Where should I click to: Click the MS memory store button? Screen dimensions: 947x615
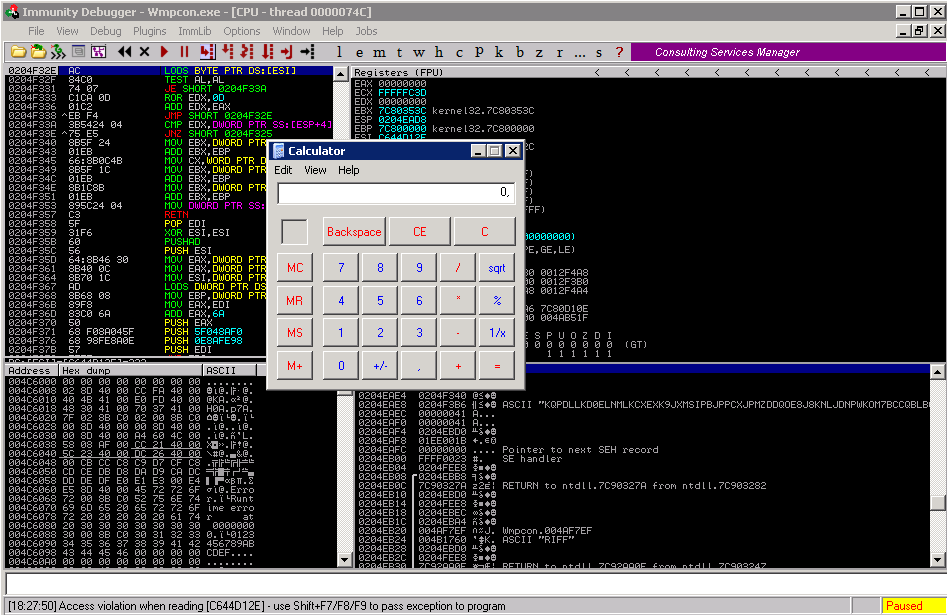(295, 333)
